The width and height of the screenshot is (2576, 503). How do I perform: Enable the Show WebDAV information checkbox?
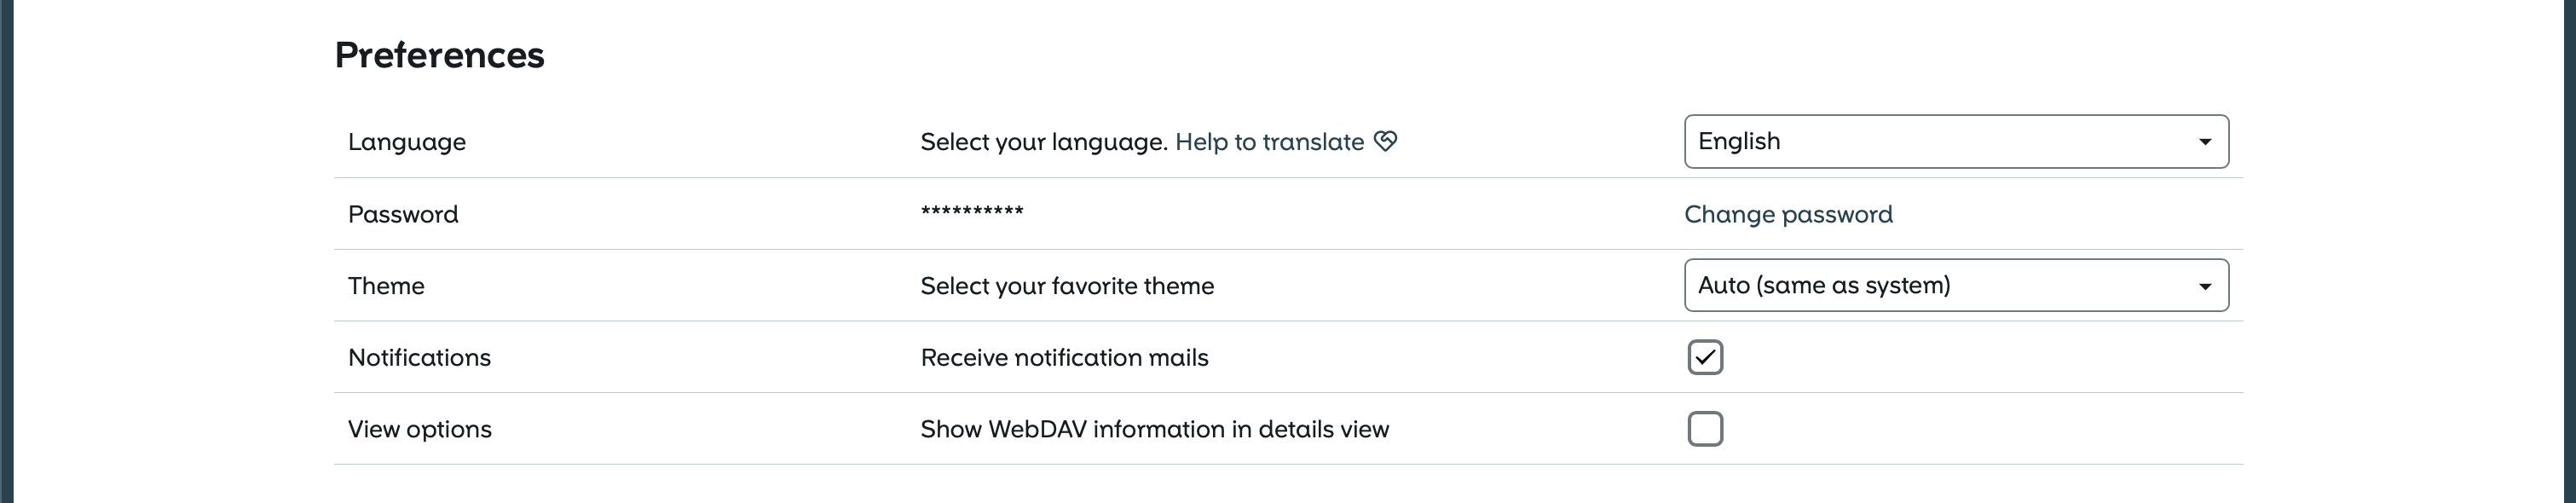coord(1705,429)
